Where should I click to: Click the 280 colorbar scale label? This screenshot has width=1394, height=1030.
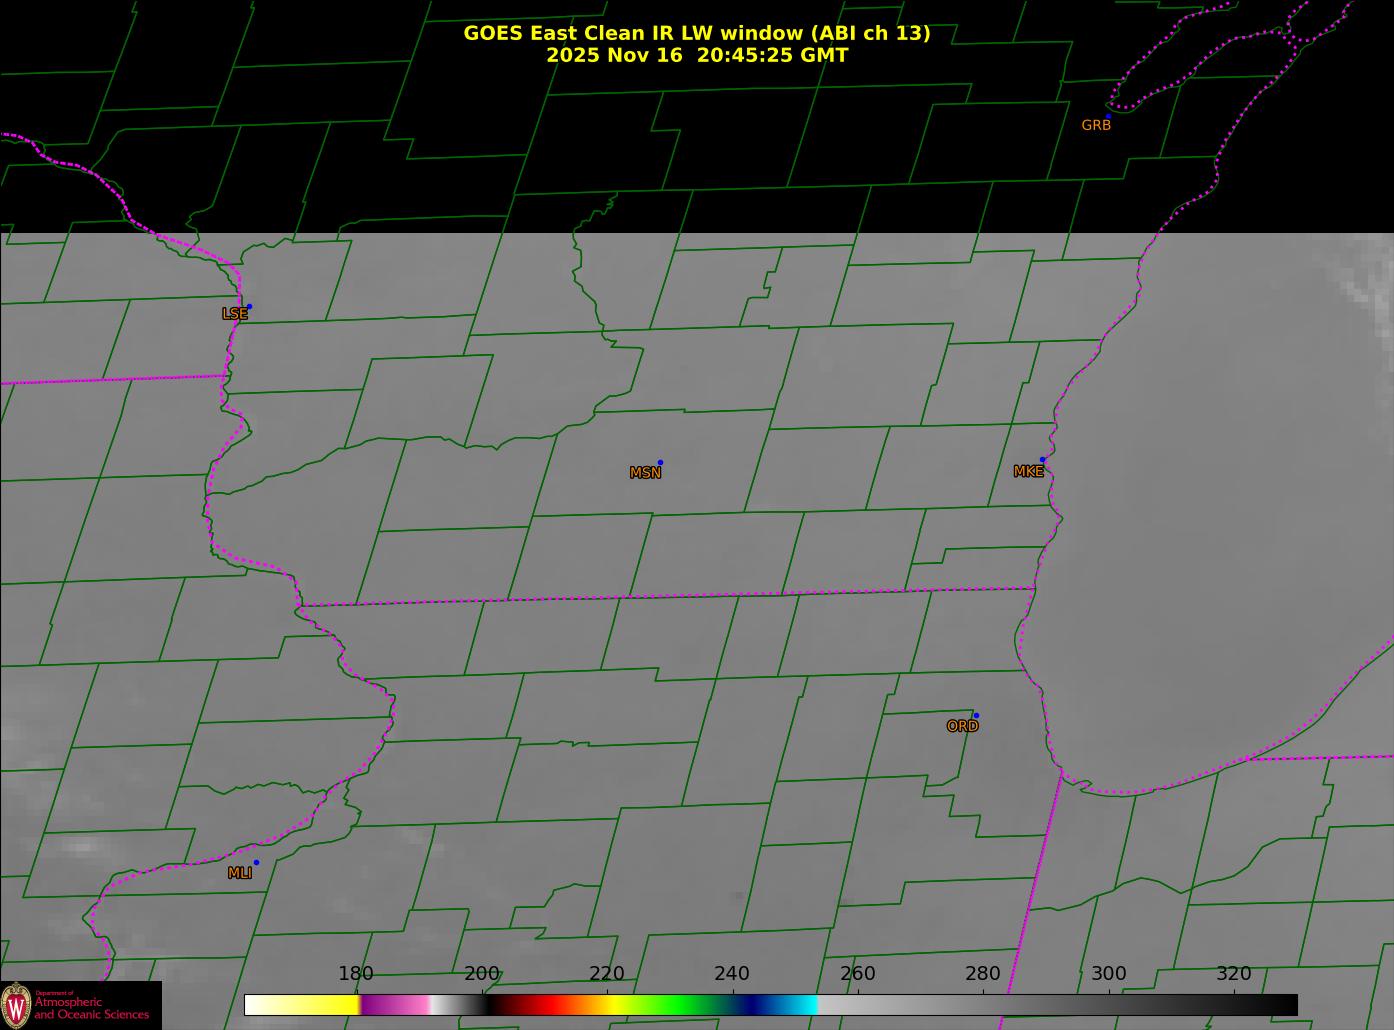pos(983,974)
